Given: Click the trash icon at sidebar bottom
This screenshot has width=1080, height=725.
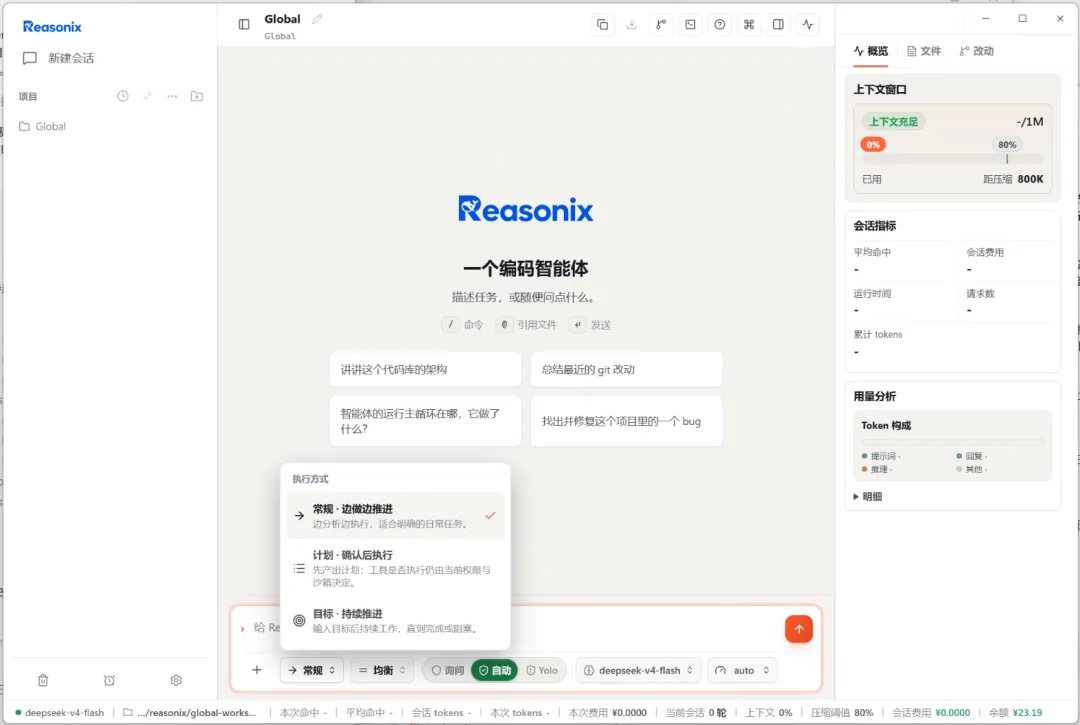Looking at the screenshot, I should (x=43, y=680).
